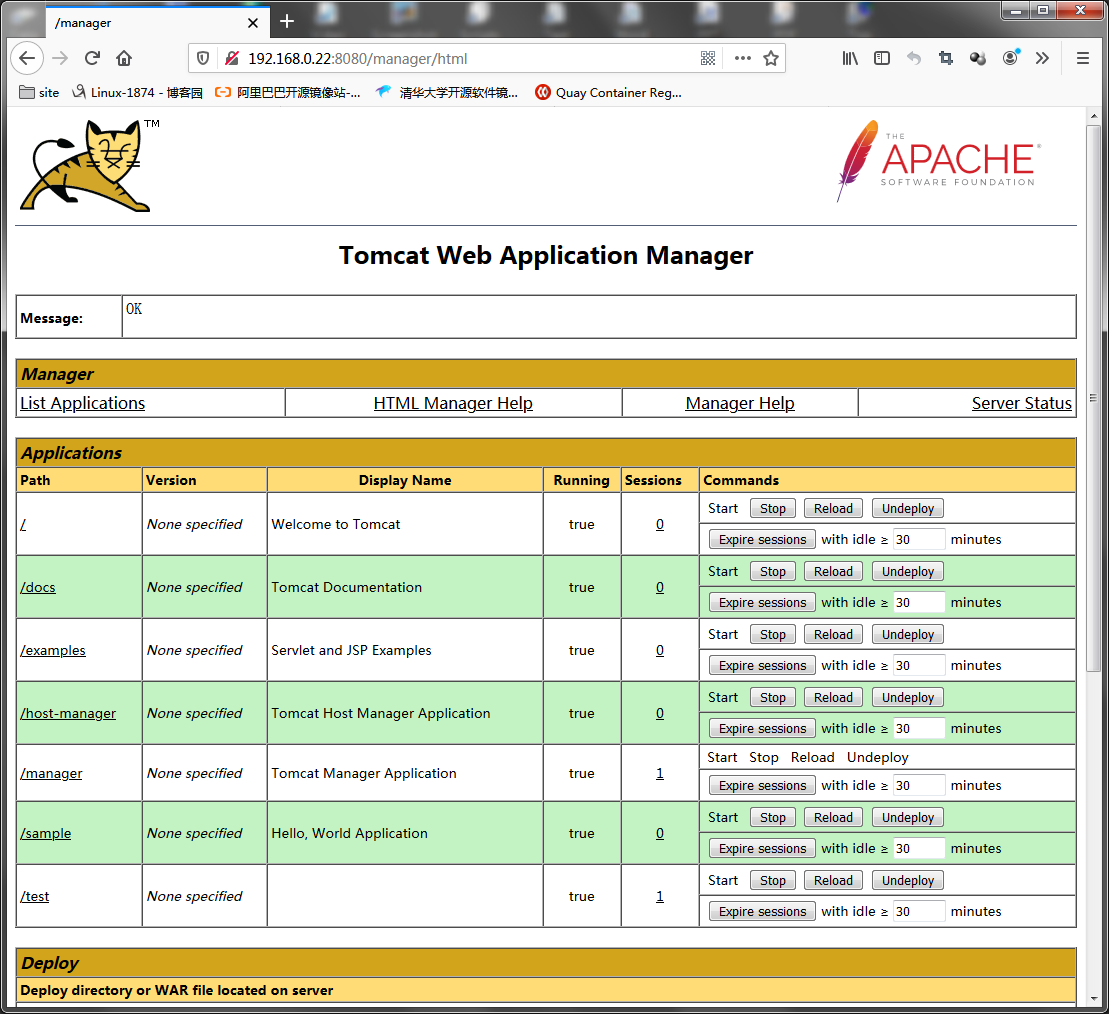Screen dimensions: 1109x1014
Task: Open the 清华大学开源软件镜像 bookmark
Action: (446, 93)
